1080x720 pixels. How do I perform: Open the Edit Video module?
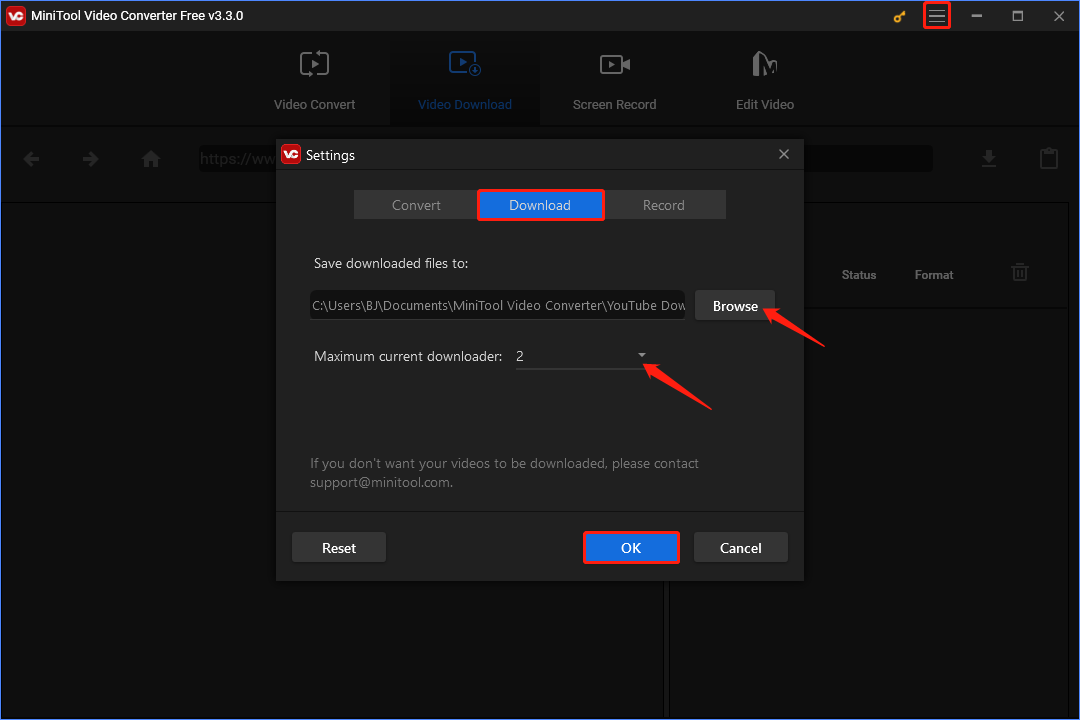pos(765,81)
